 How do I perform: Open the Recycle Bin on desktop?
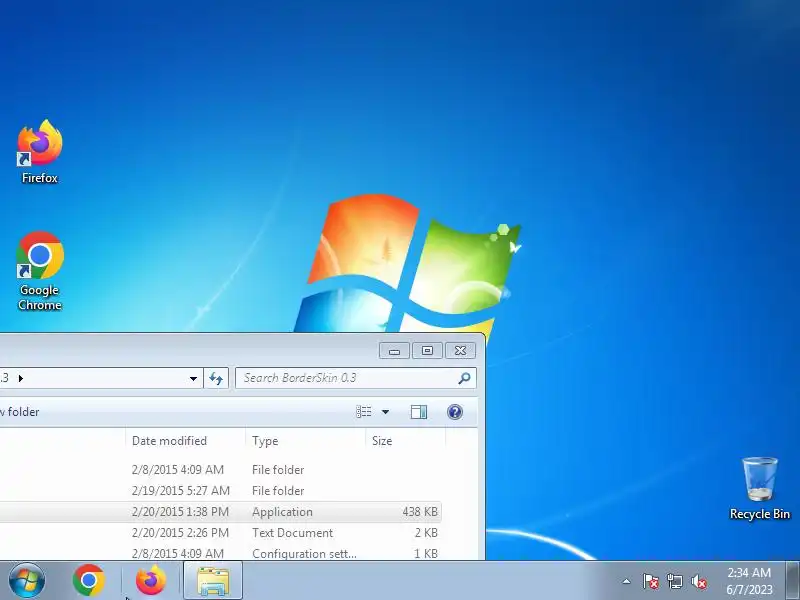pyautogui.click(x=760, y=488)
